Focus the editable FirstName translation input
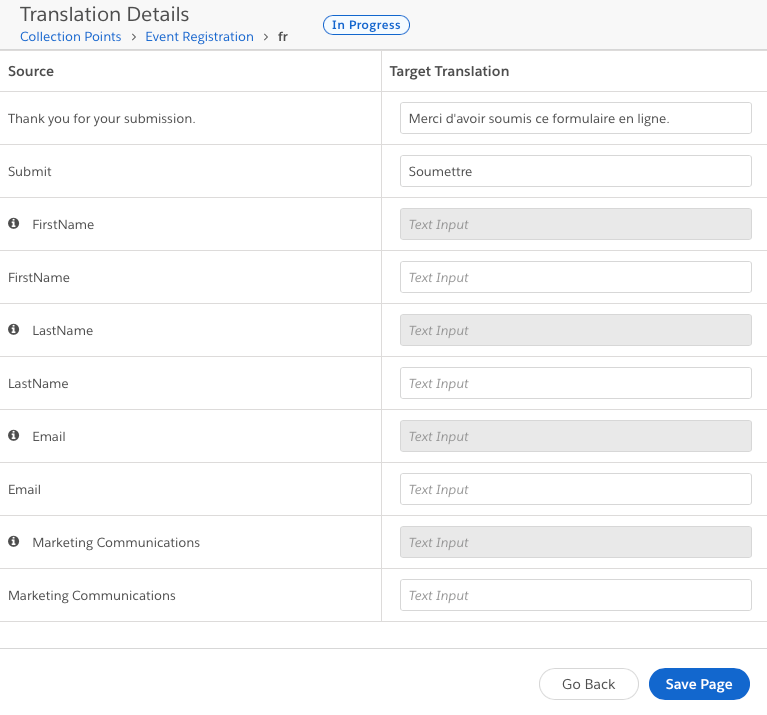767x715 pixels. pyautogui.click(x=575, y=277)
